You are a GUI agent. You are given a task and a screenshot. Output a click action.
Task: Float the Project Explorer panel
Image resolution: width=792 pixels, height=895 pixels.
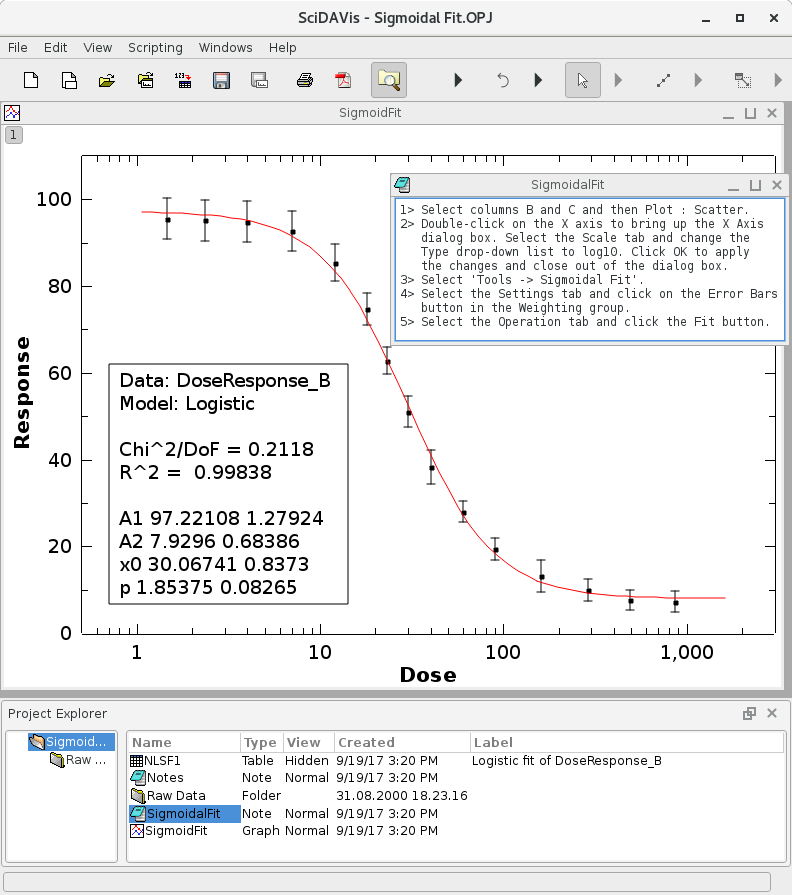point(749,713)
